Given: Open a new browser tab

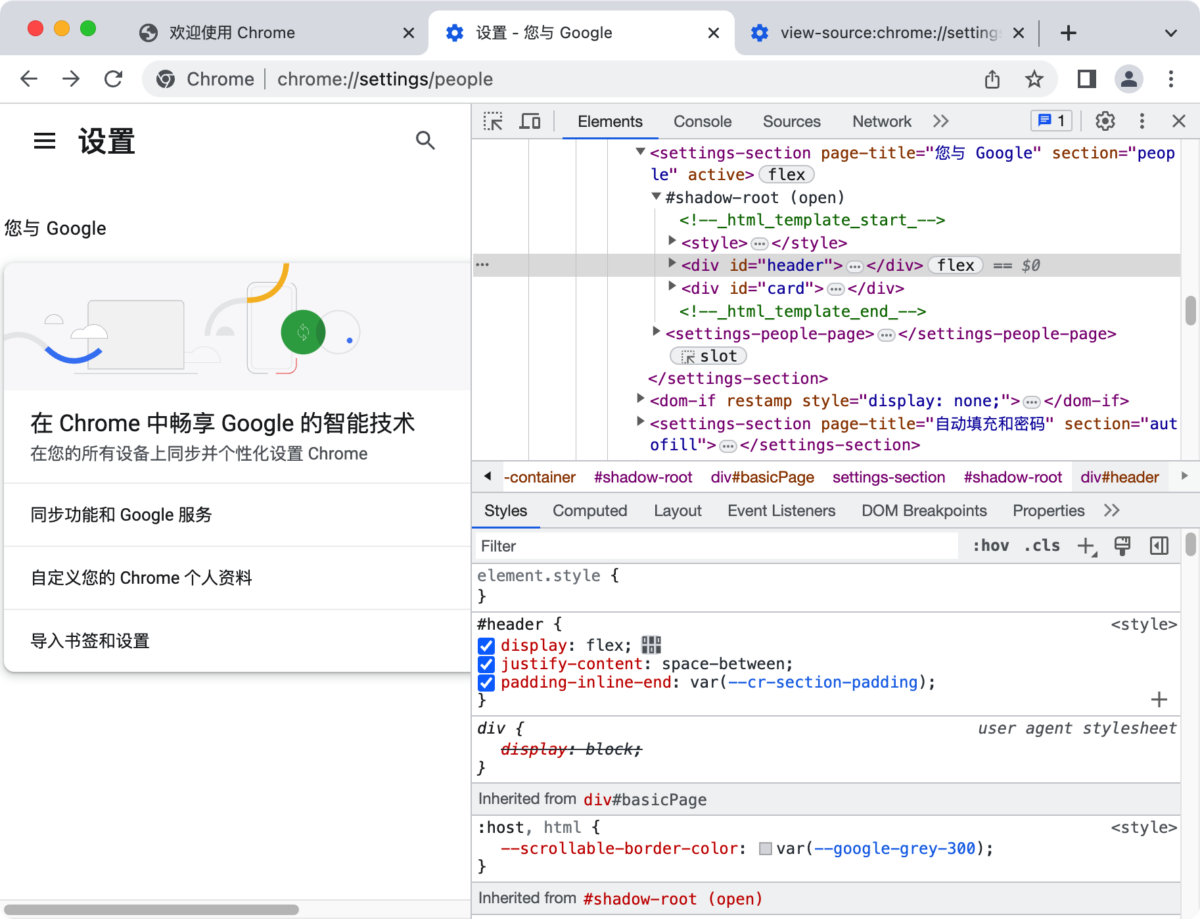Looking at the screenshot, I should click(1068, 33).
